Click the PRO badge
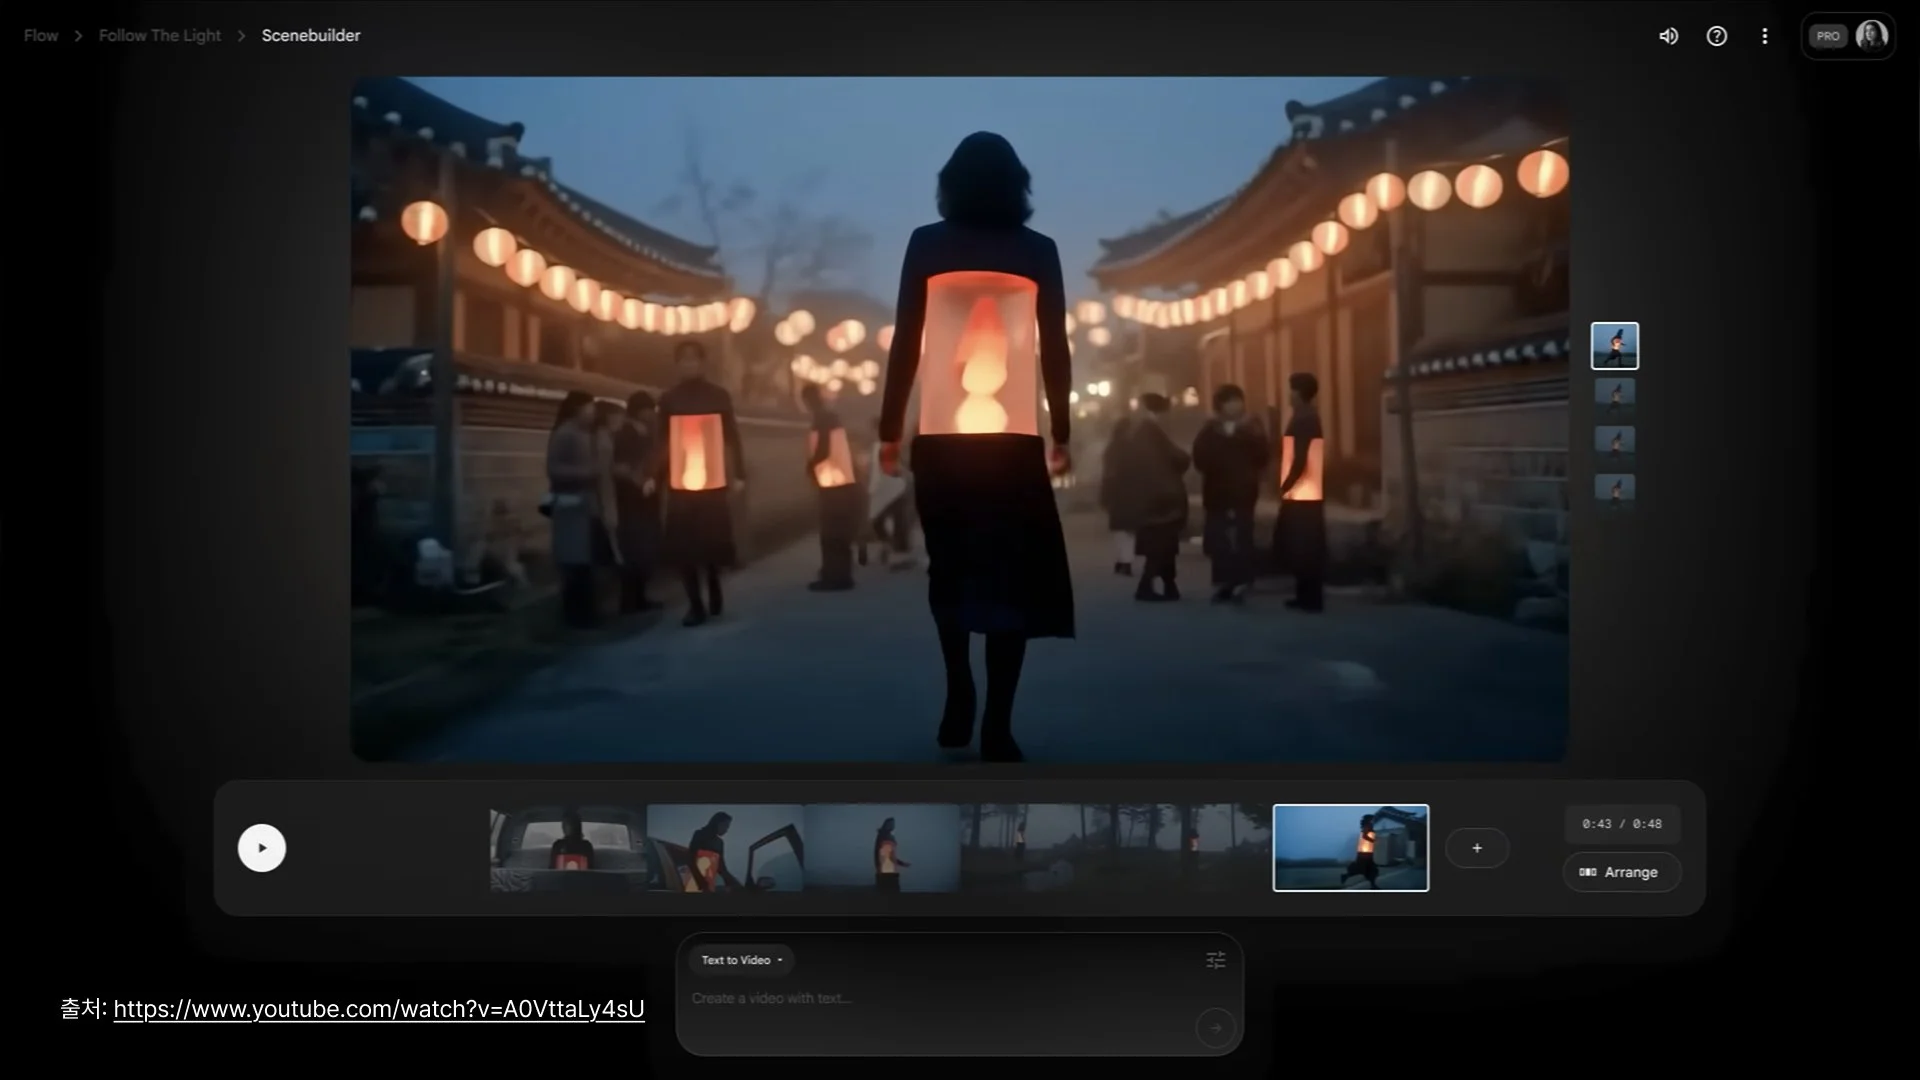The width and height of the screenshot is (1920, 1080). click(1827, 36)
